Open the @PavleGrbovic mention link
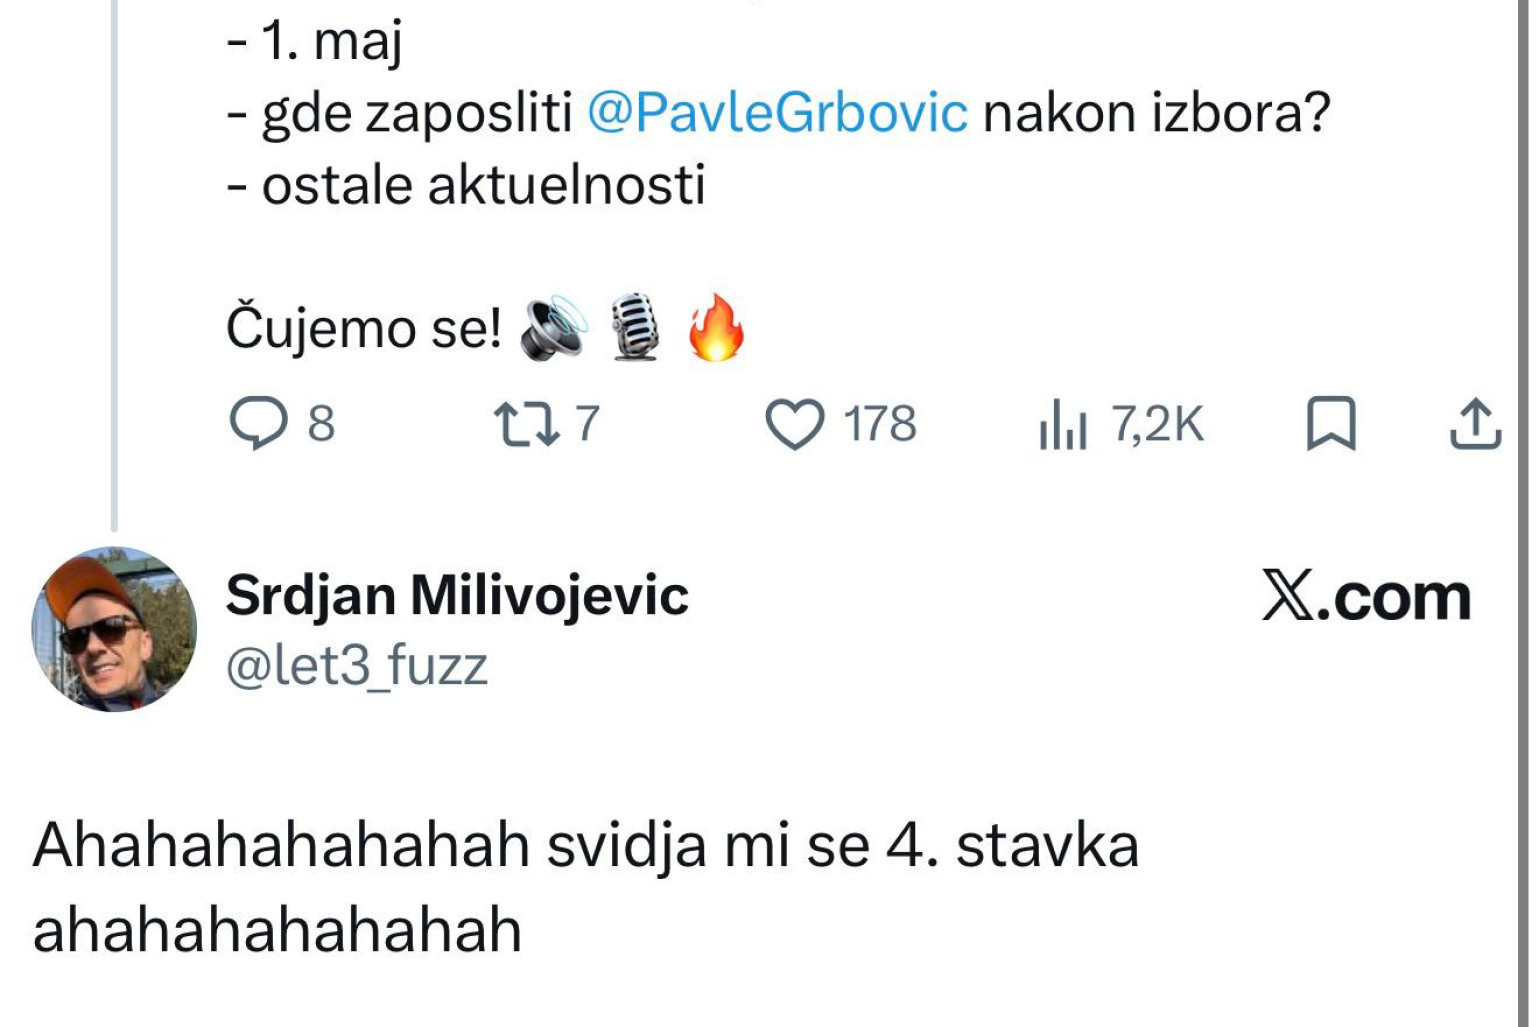Screen dimensions: 1539x1027 [x=777, y=112]
